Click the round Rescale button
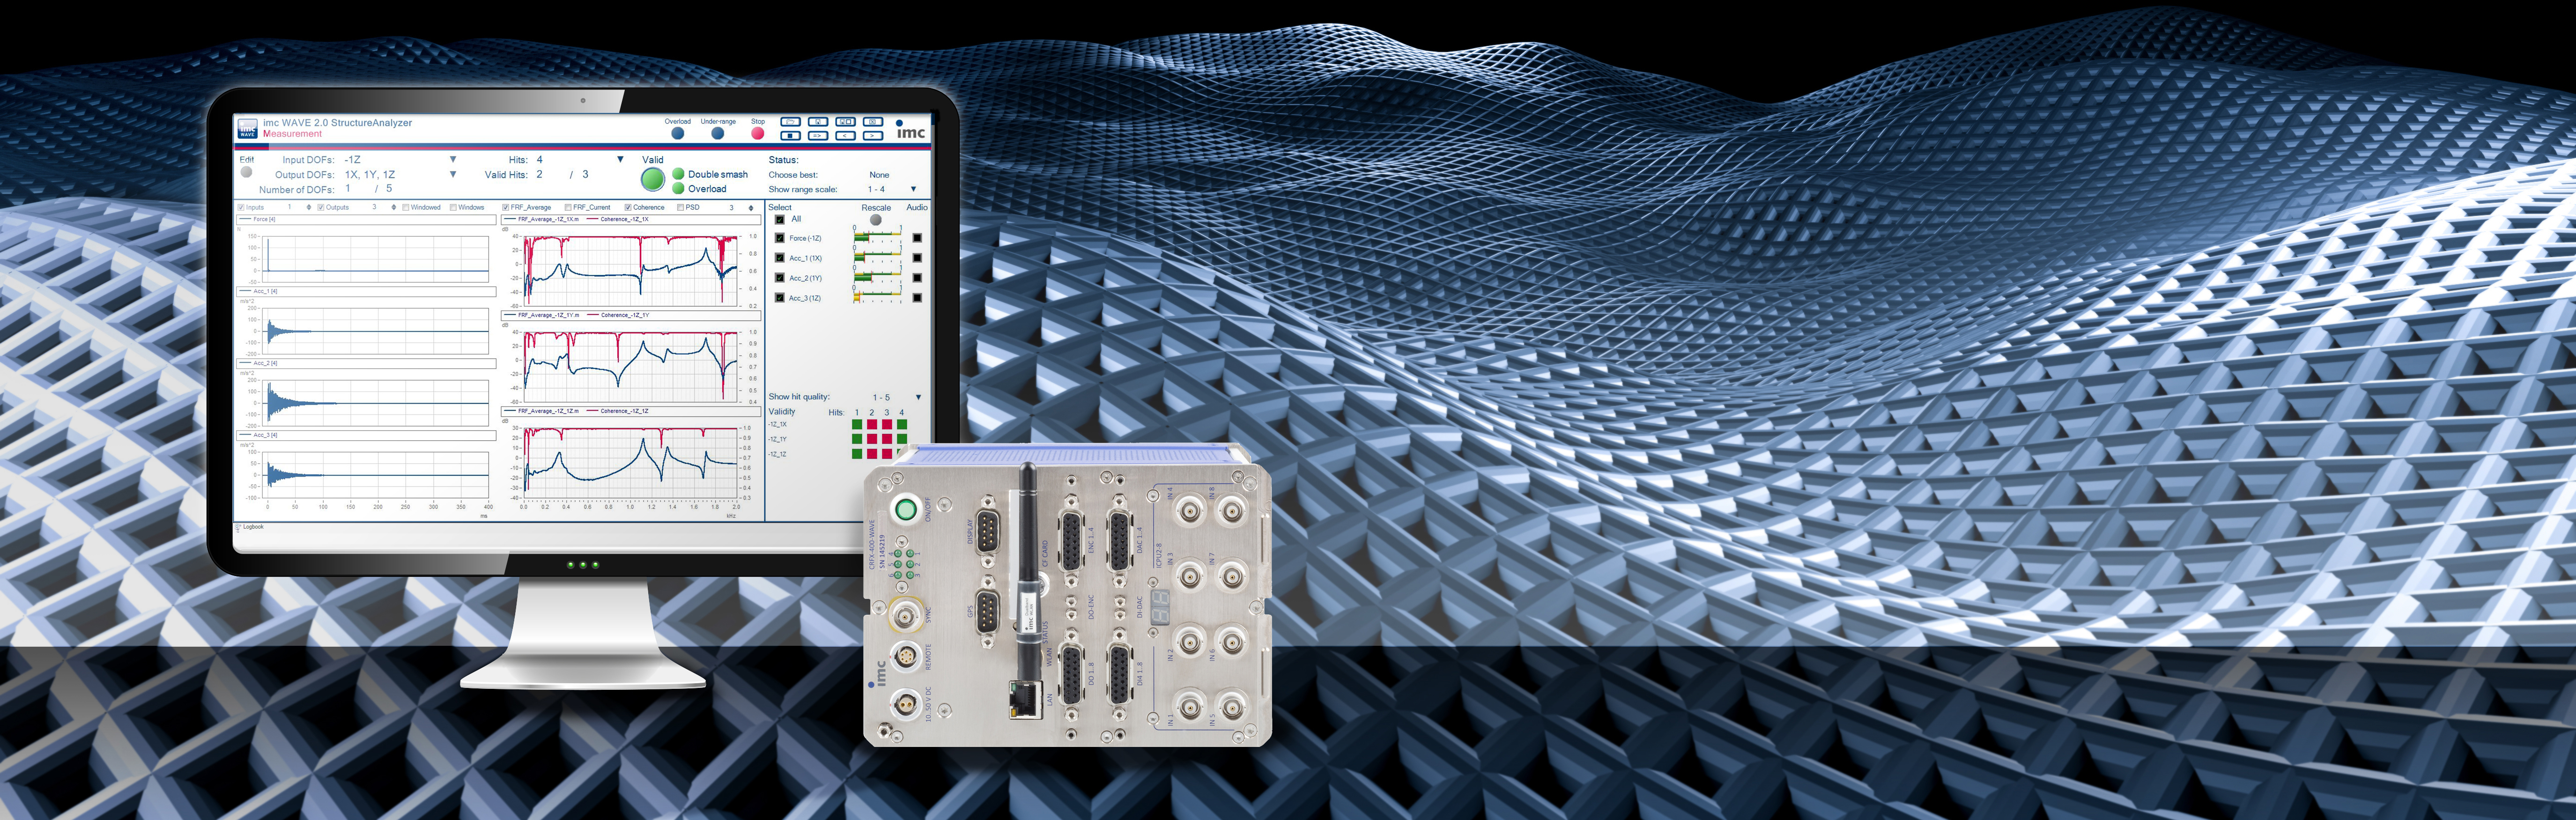 pyautogui.click(x=876, y=220)
